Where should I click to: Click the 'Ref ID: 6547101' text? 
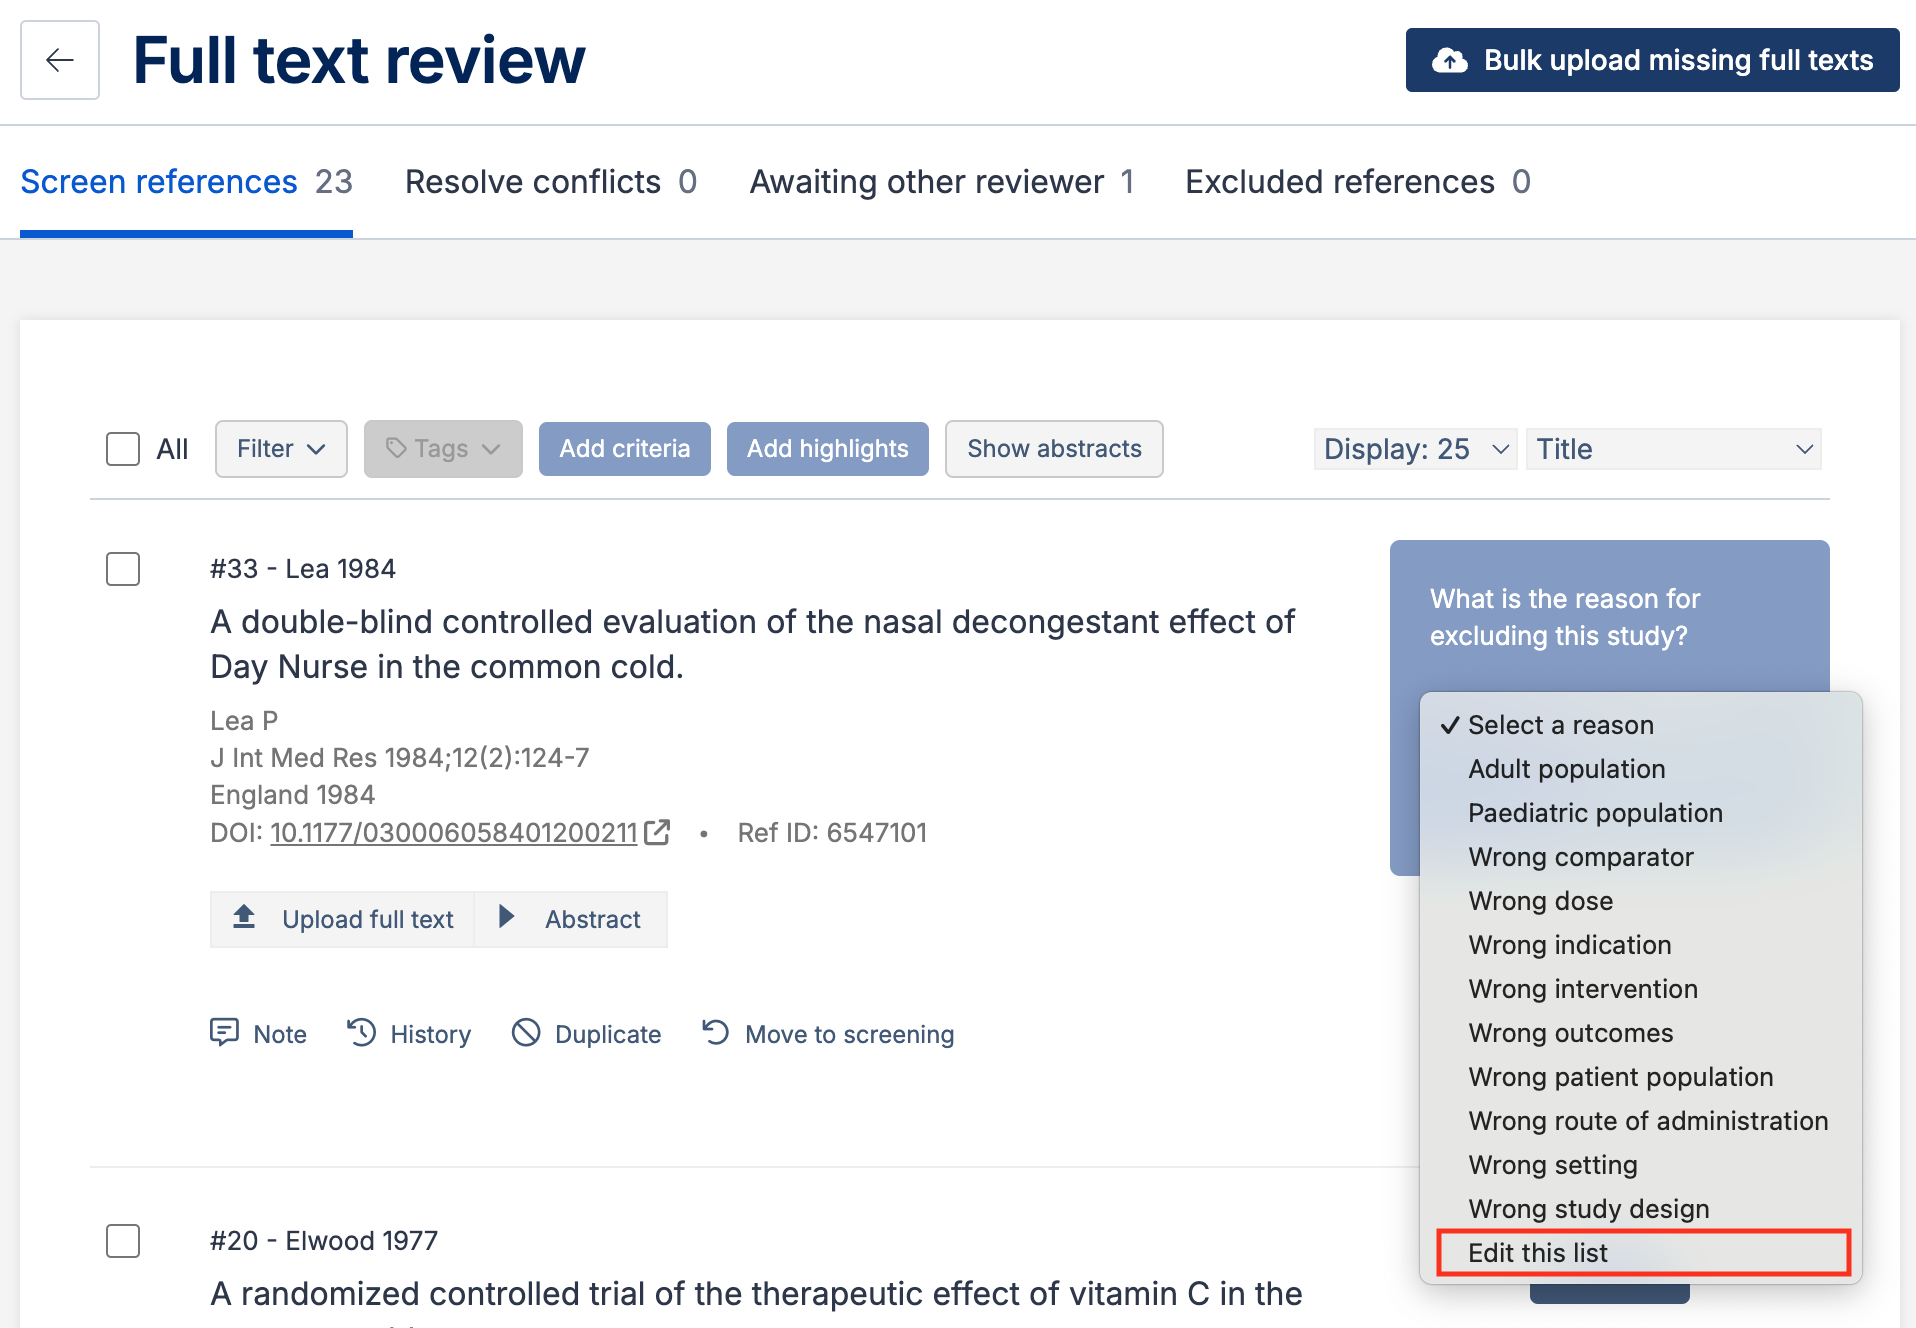pos(832,833)
